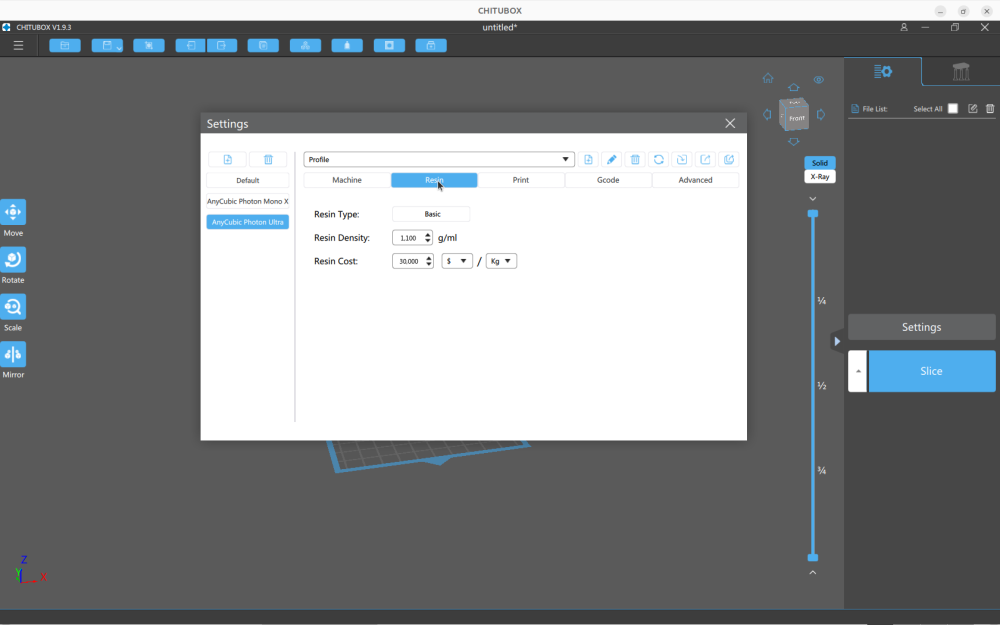Screen dimensions: 1000x625
Task: Click the undo toolbar icon
Action: click(x=191, y=45)
